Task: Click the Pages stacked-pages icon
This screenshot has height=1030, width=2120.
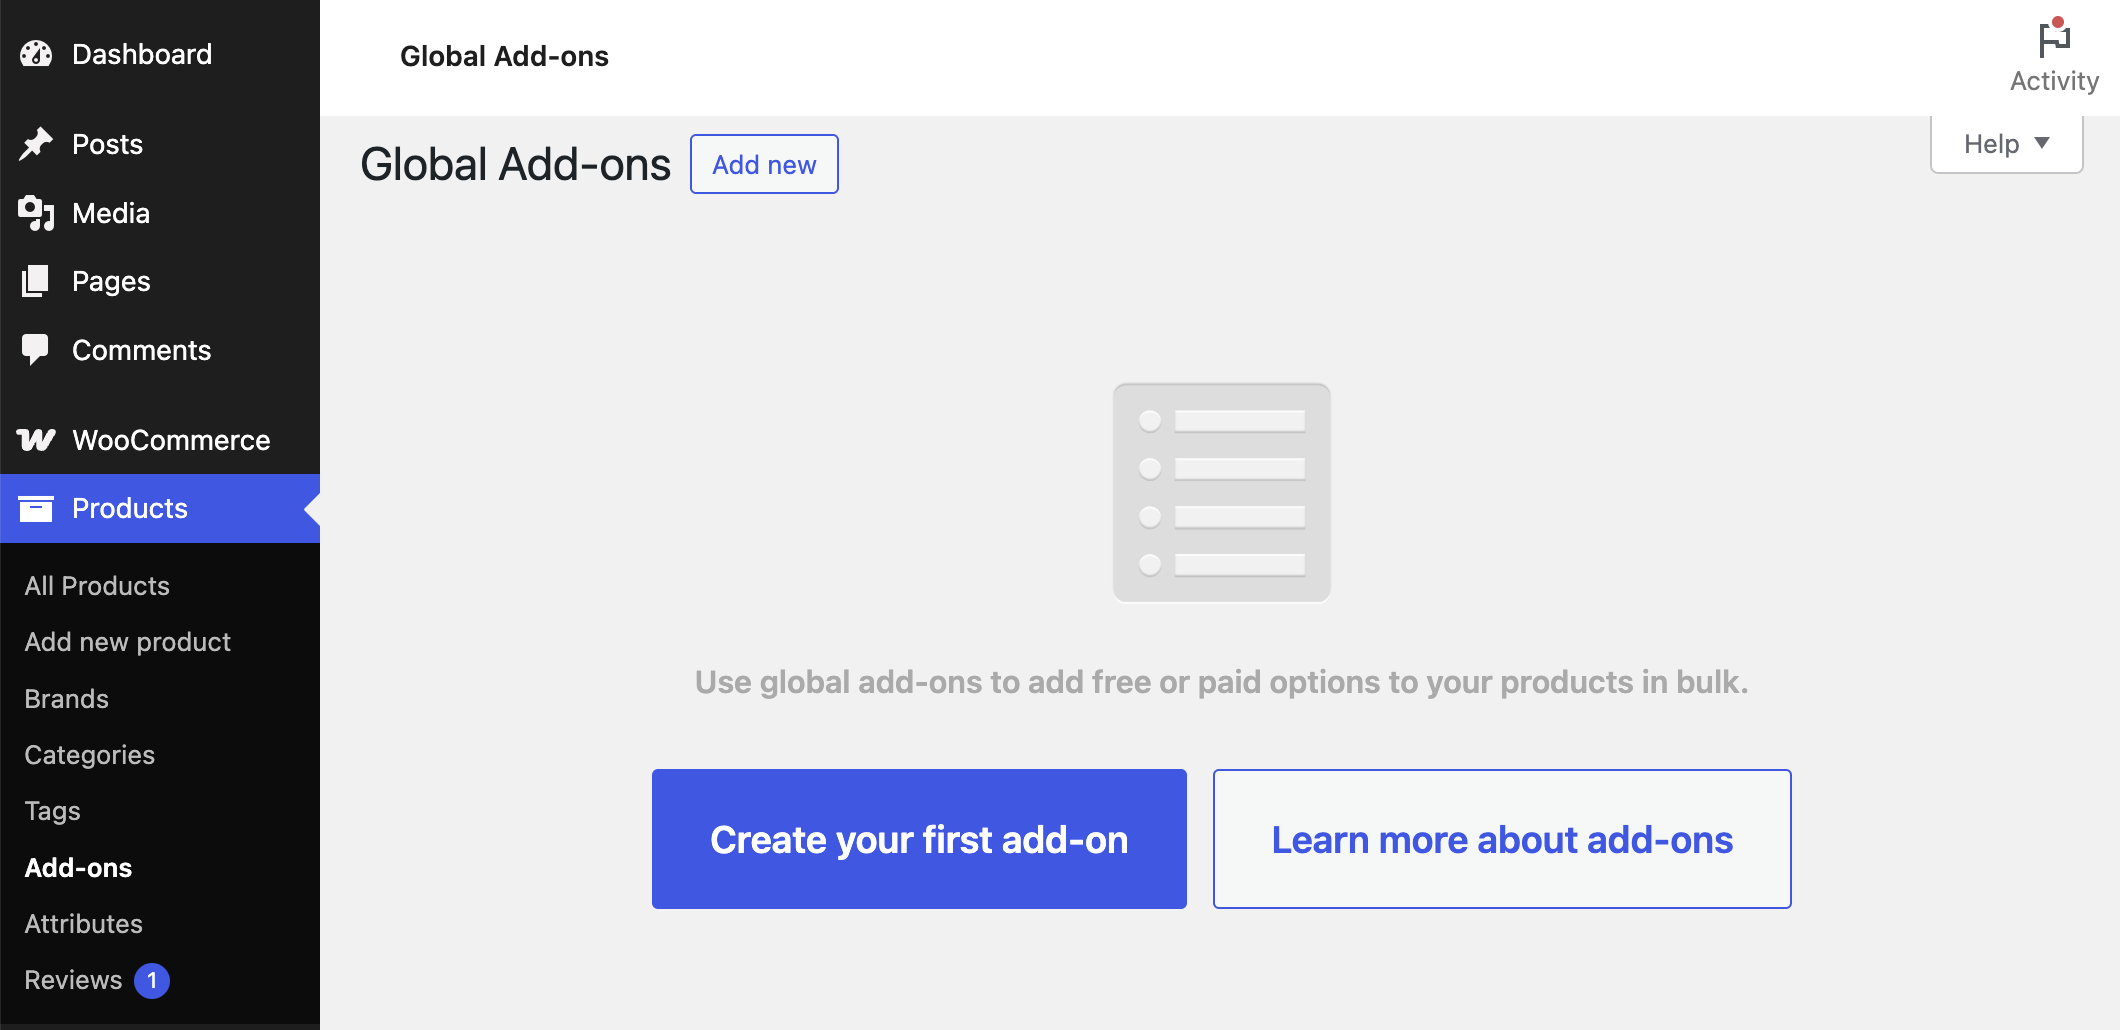Action: (x=36, y=281)
